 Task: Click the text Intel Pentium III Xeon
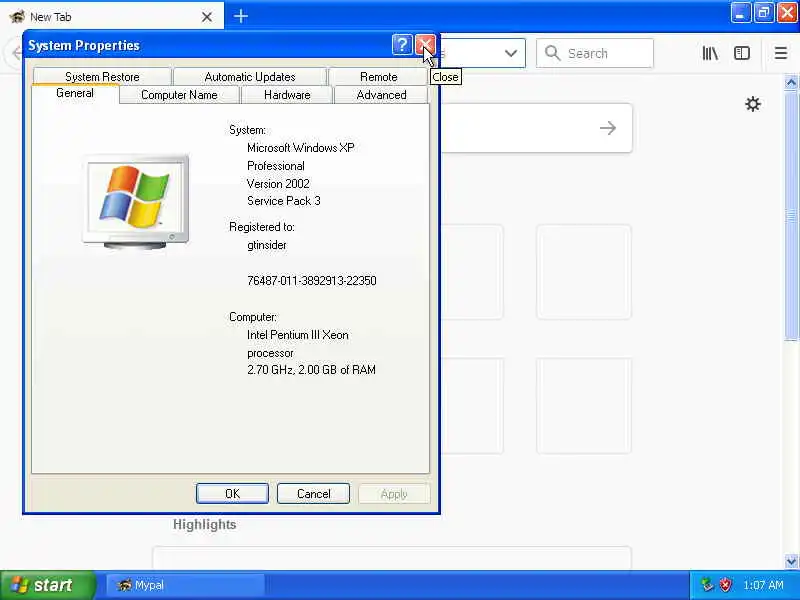pos(298,335)
